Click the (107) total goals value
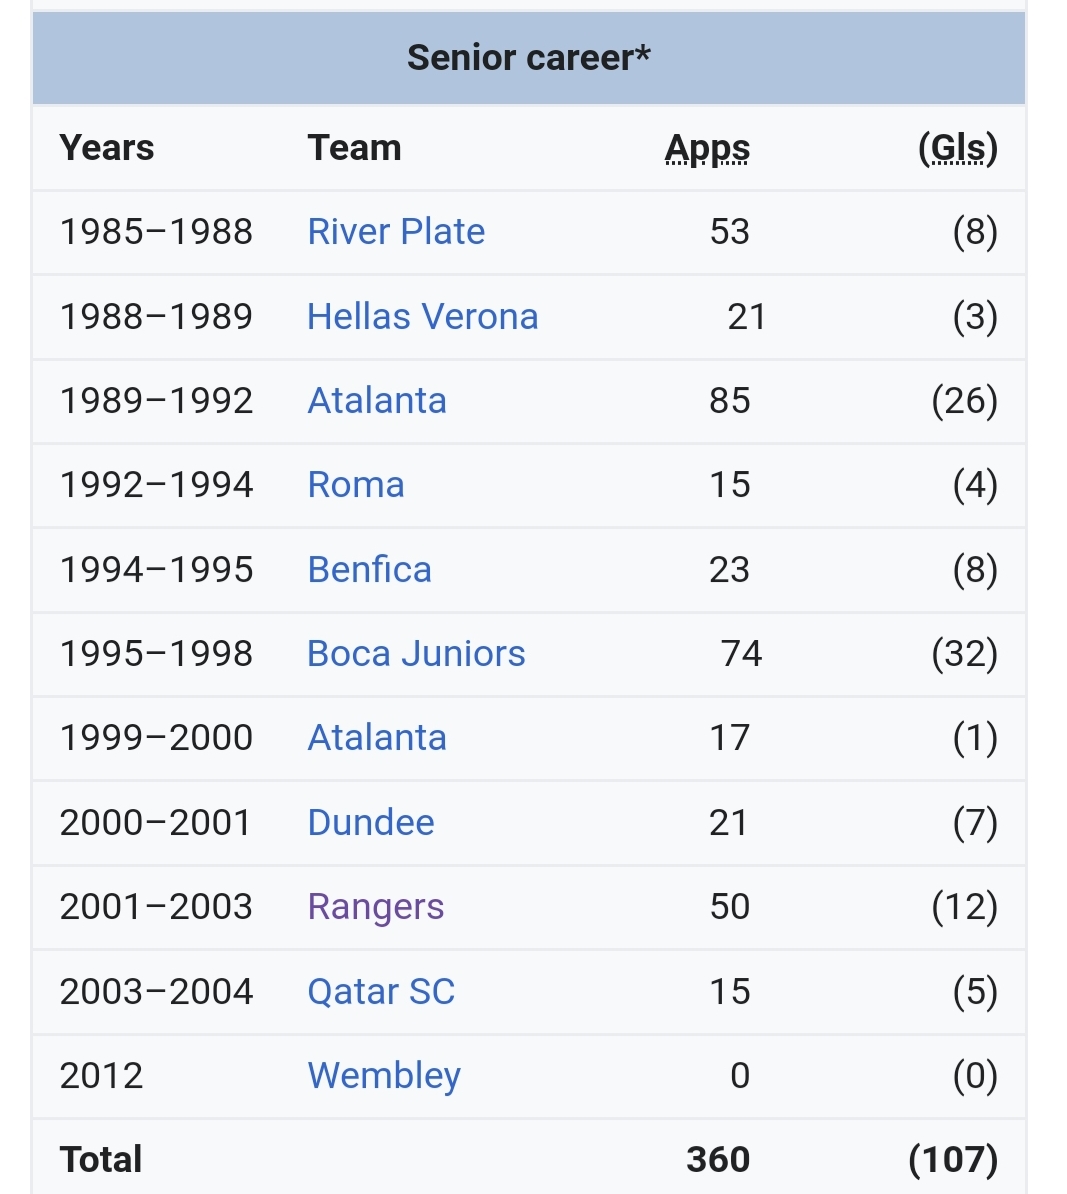Screen dimensions: 1067x1194 click(x=953, y=1160)
